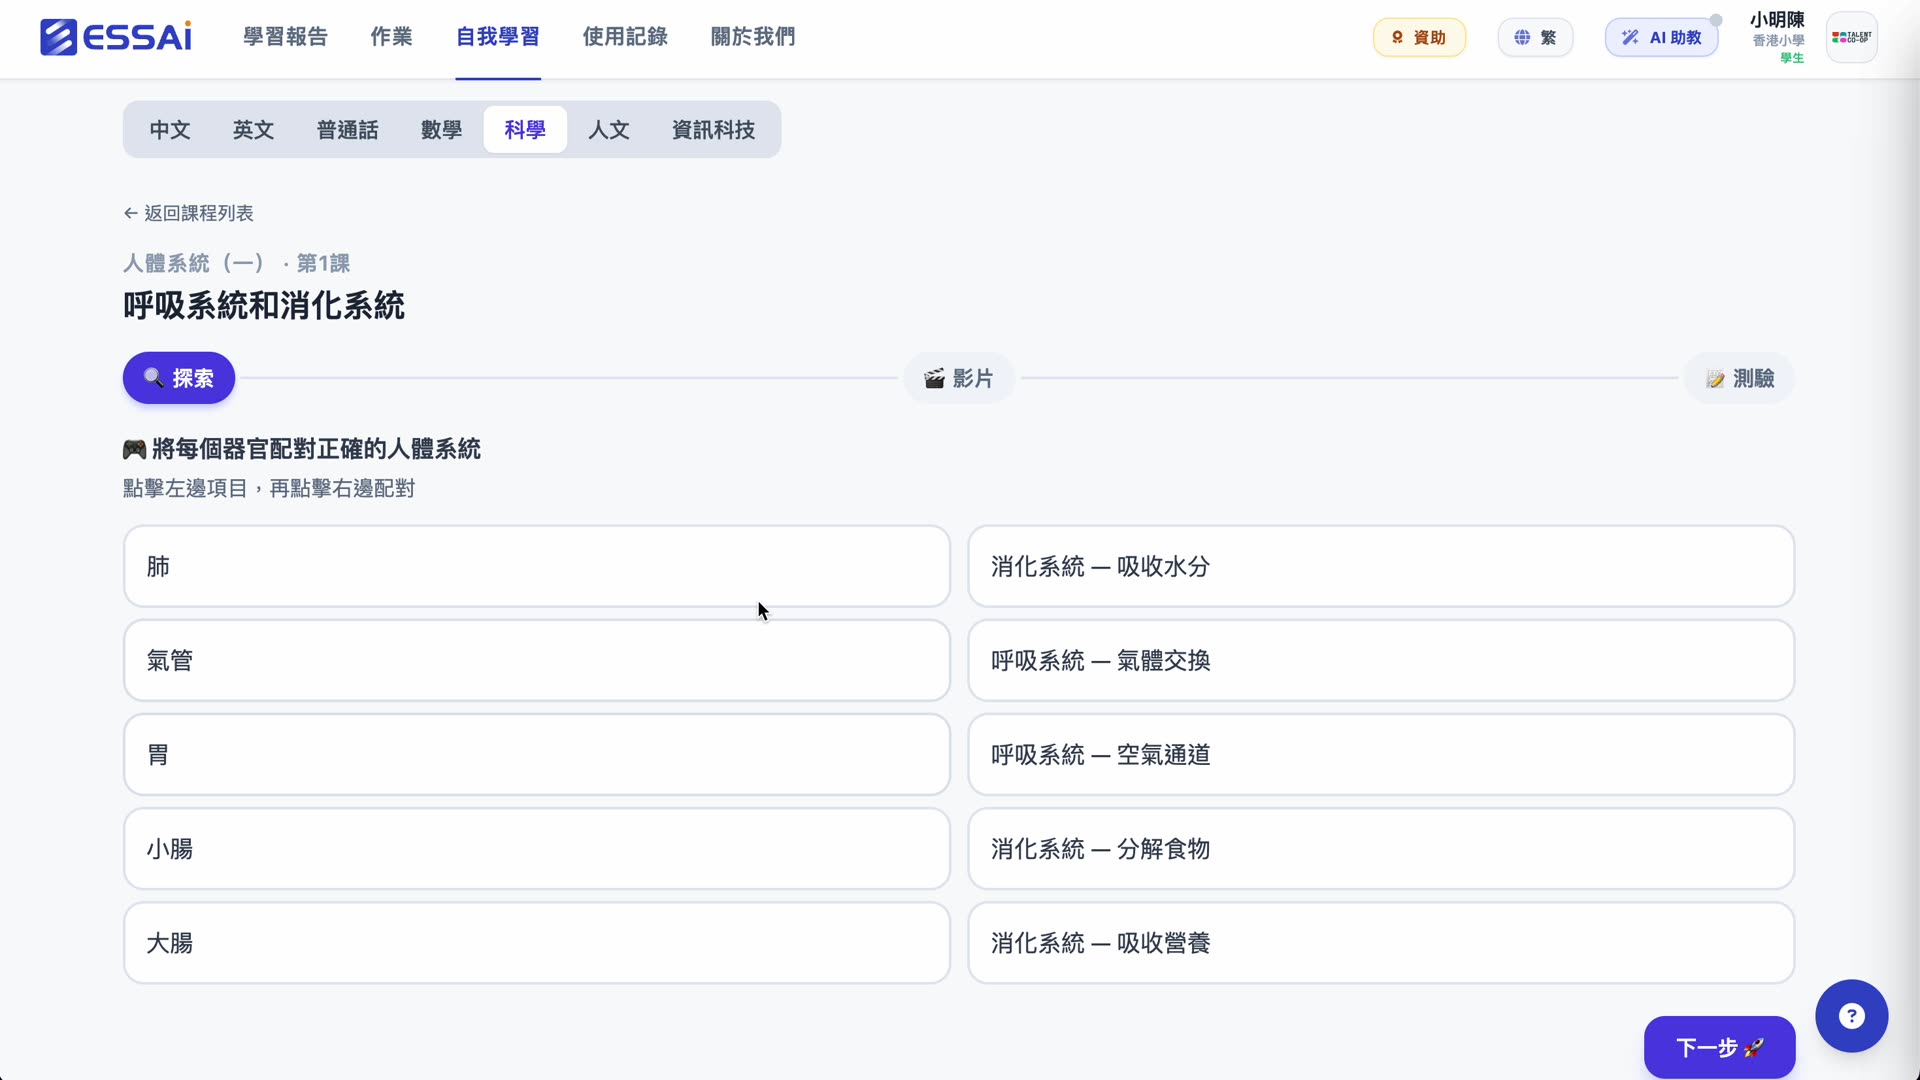Open the Talent Co-op profile avatar
This screenshot has width=1920, height=1080.
point(1852,37)
